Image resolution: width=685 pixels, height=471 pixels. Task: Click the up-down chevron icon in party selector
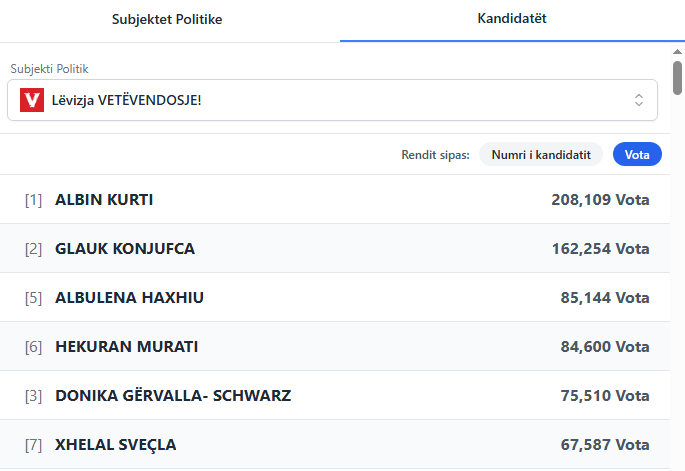(639, 100)
